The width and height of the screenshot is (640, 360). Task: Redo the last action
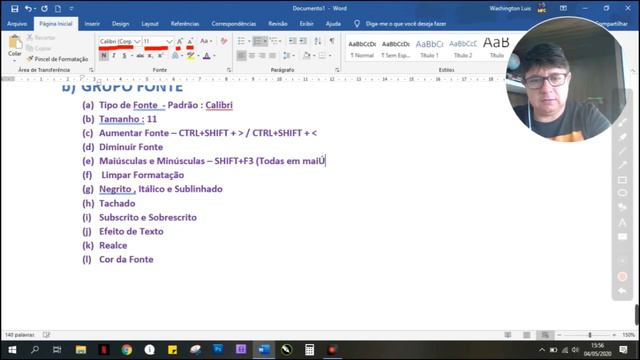pyautogui.click(x=44, y=9)
